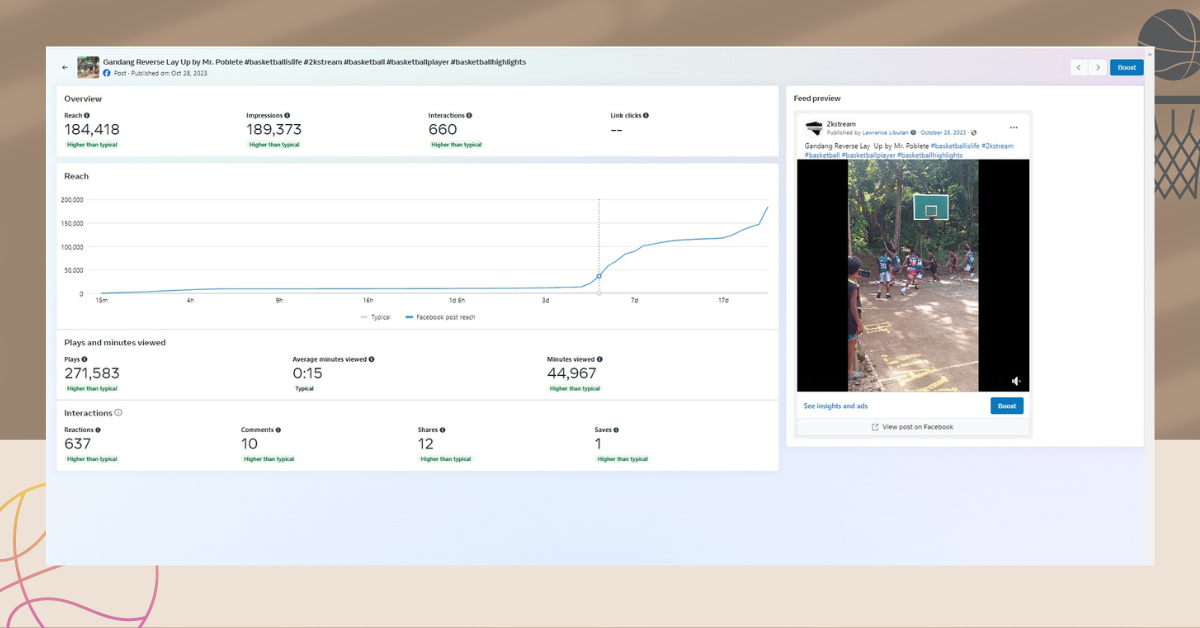Show info for Average minutes viewed
The width and height of the screenshot is (1200, 628).
[370, 359]
